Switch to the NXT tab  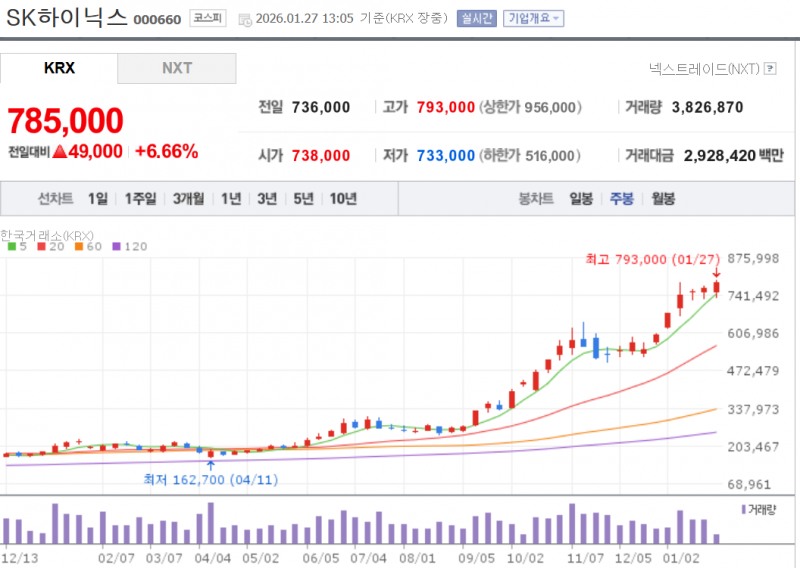click(x=177, y=68)
